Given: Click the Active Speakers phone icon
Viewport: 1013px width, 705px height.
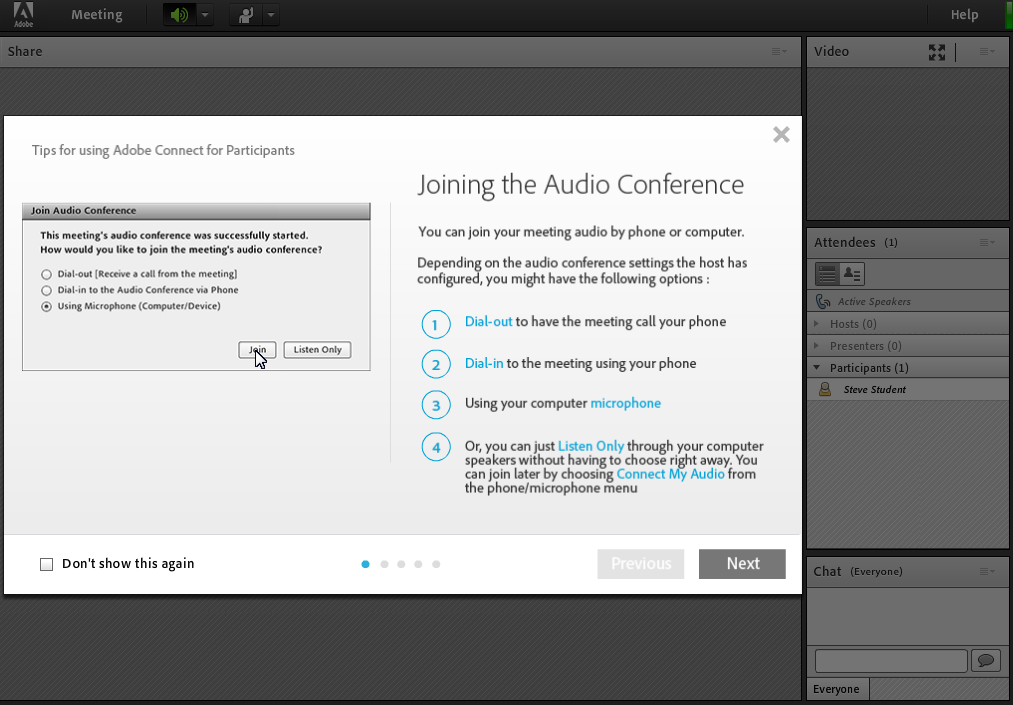Looking at the screenshot, I should [823, 300].
